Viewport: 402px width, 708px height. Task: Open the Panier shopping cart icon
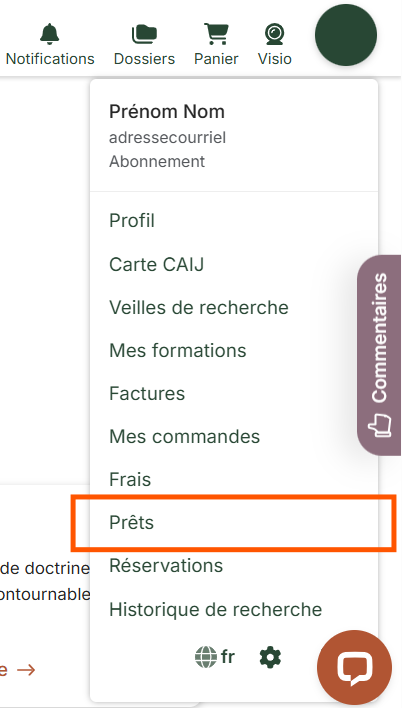point(216,34)
